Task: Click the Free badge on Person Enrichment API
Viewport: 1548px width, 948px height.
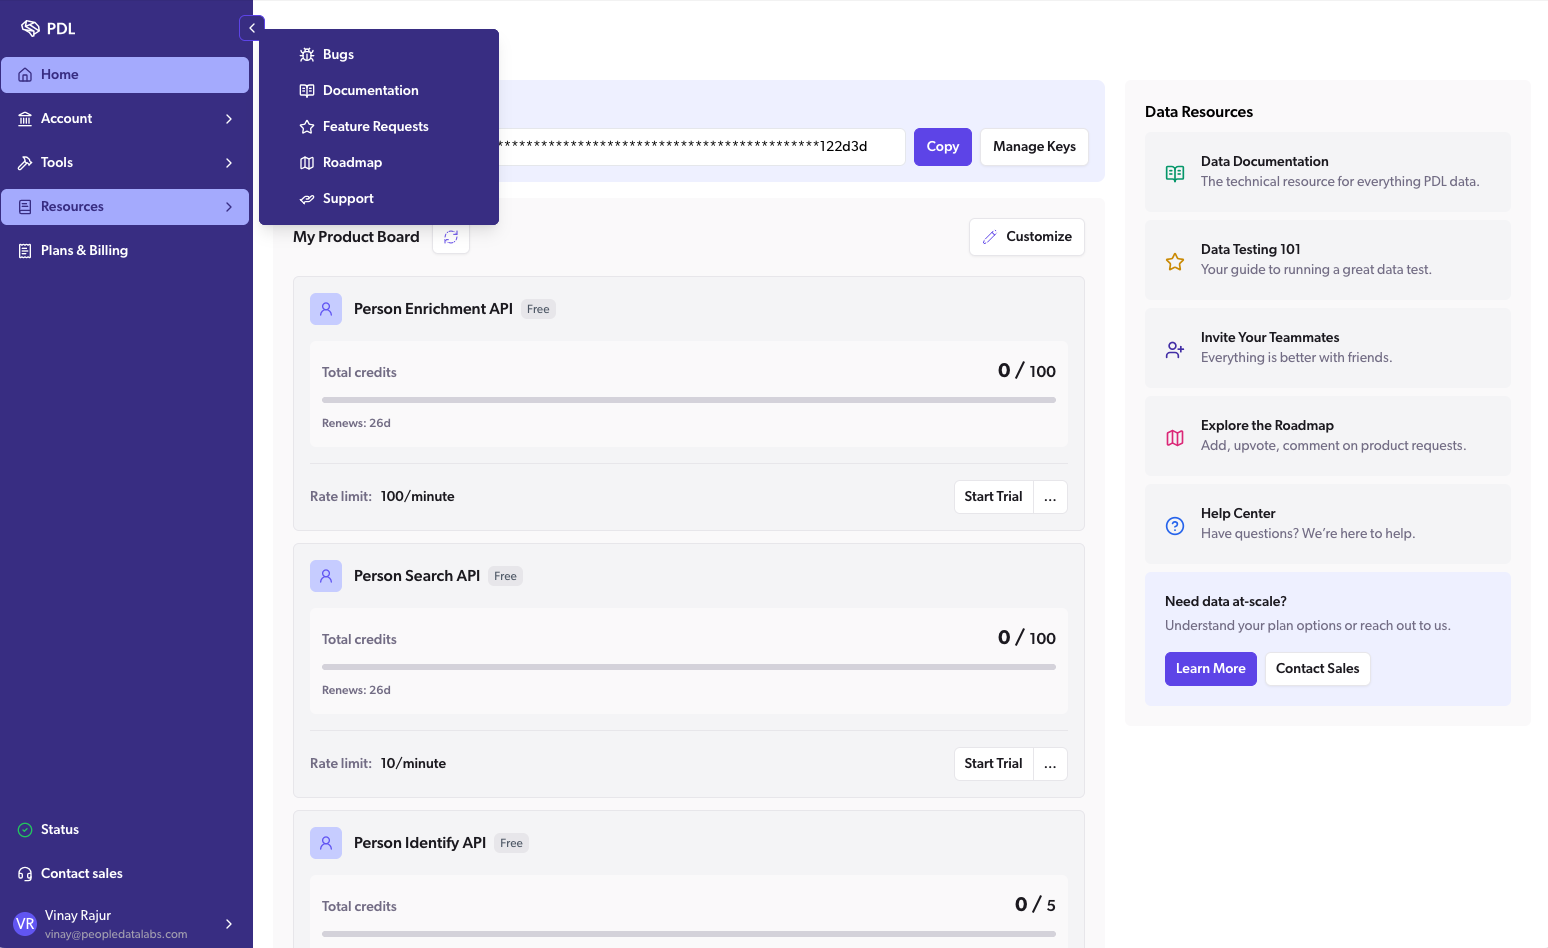Action: tap(538, 310)
